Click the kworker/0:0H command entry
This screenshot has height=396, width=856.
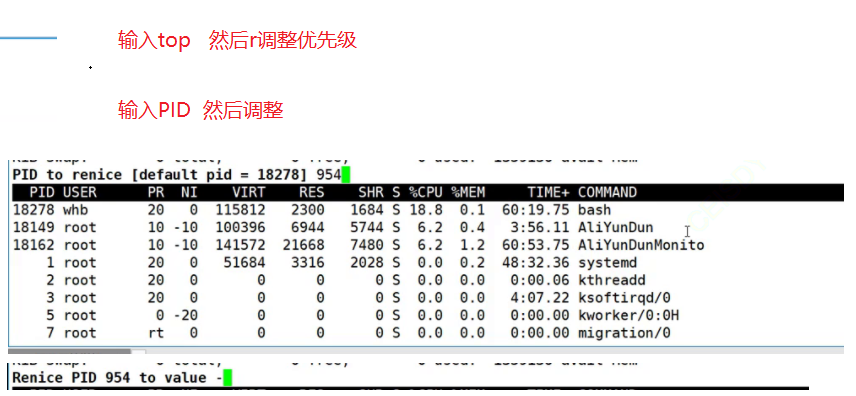[628, 315]
